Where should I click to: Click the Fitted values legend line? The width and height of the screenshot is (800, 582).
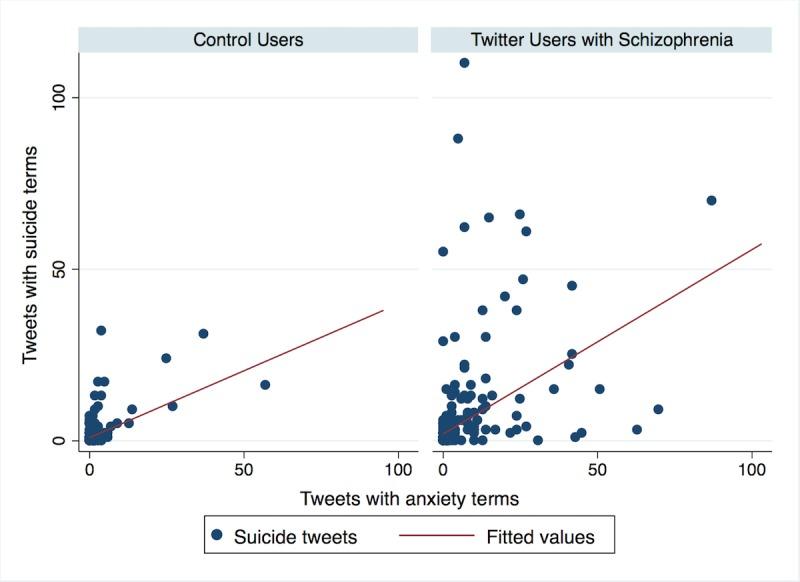pos(436,535)
